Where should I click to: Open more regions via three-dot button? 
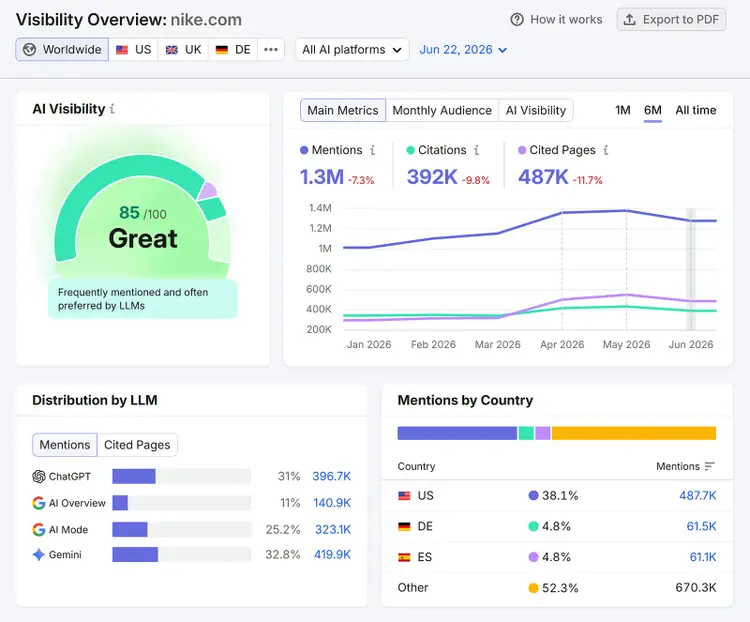pos(271,49)
